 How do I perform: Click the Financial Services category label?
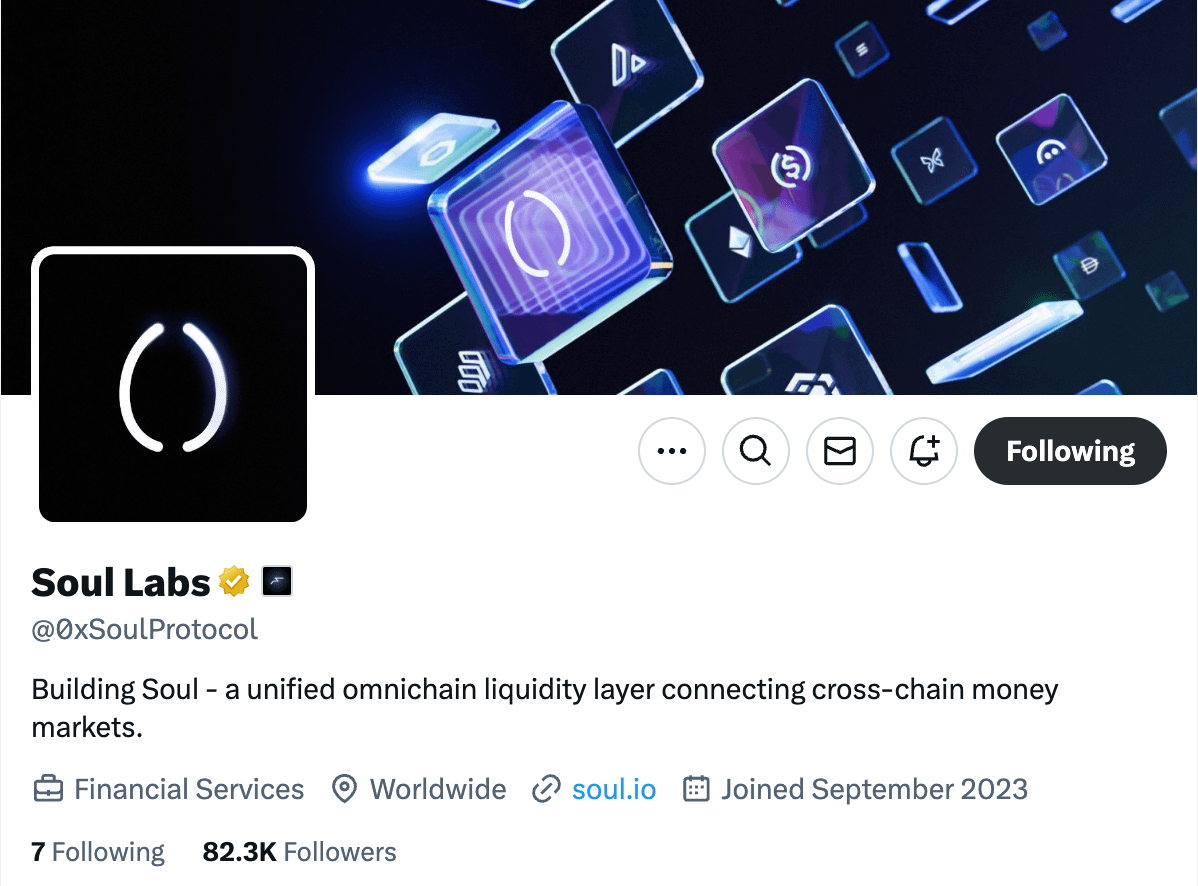point(189,789)
